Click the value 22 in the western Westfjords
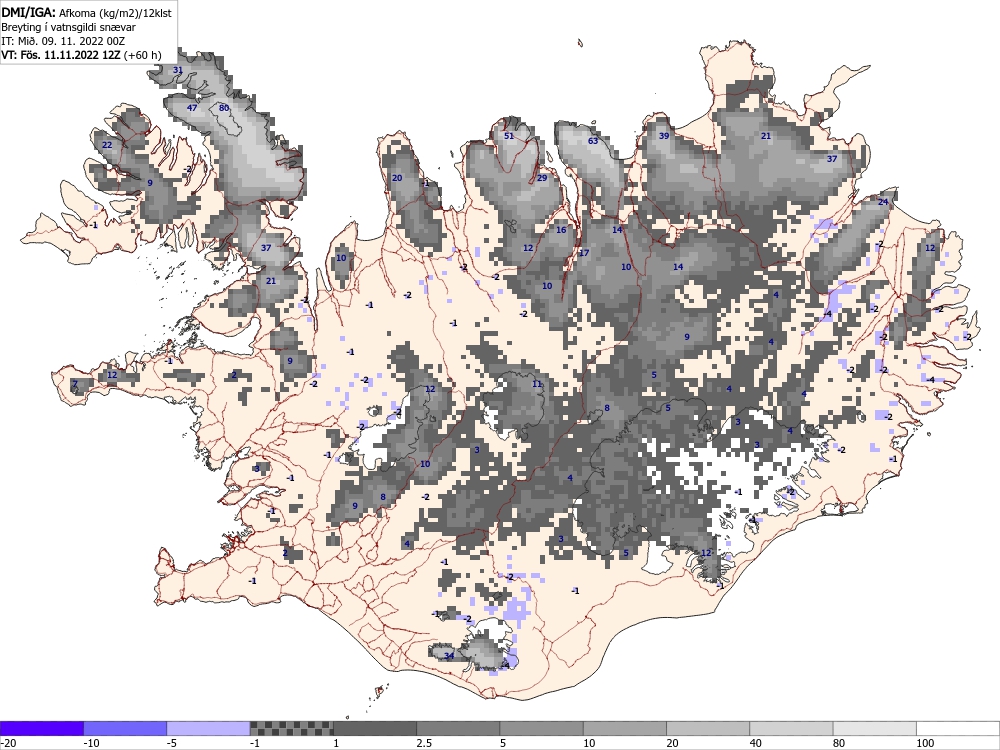 pyautogui.click(x=107, y=145)
